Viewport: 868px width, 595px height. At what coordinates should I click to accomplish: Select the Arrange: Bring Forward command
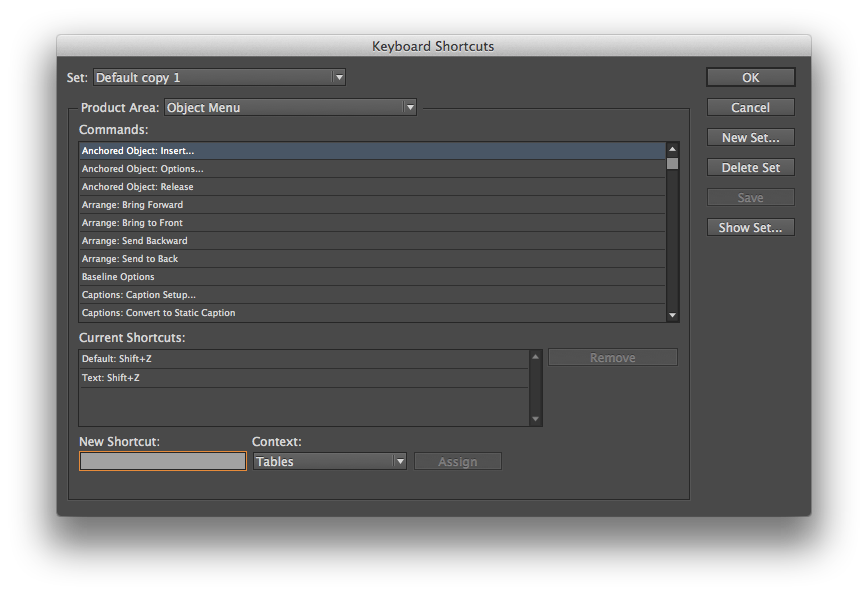tap(372, 205)
